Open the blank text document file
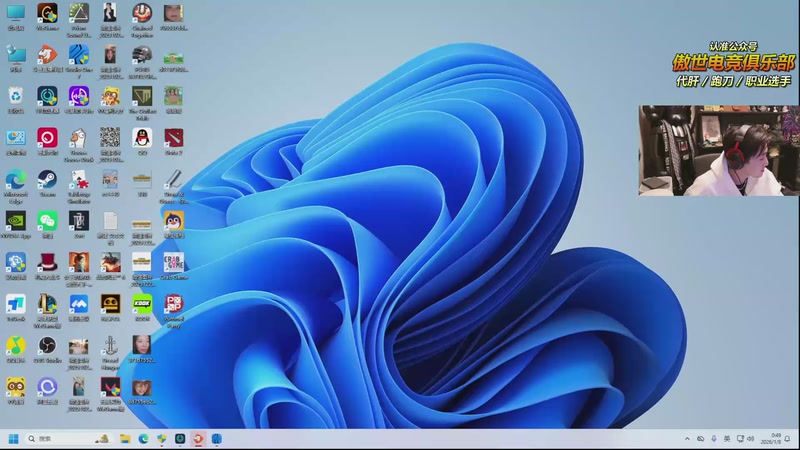This screenshot has width=800, height=450. (x=110, y=221)
